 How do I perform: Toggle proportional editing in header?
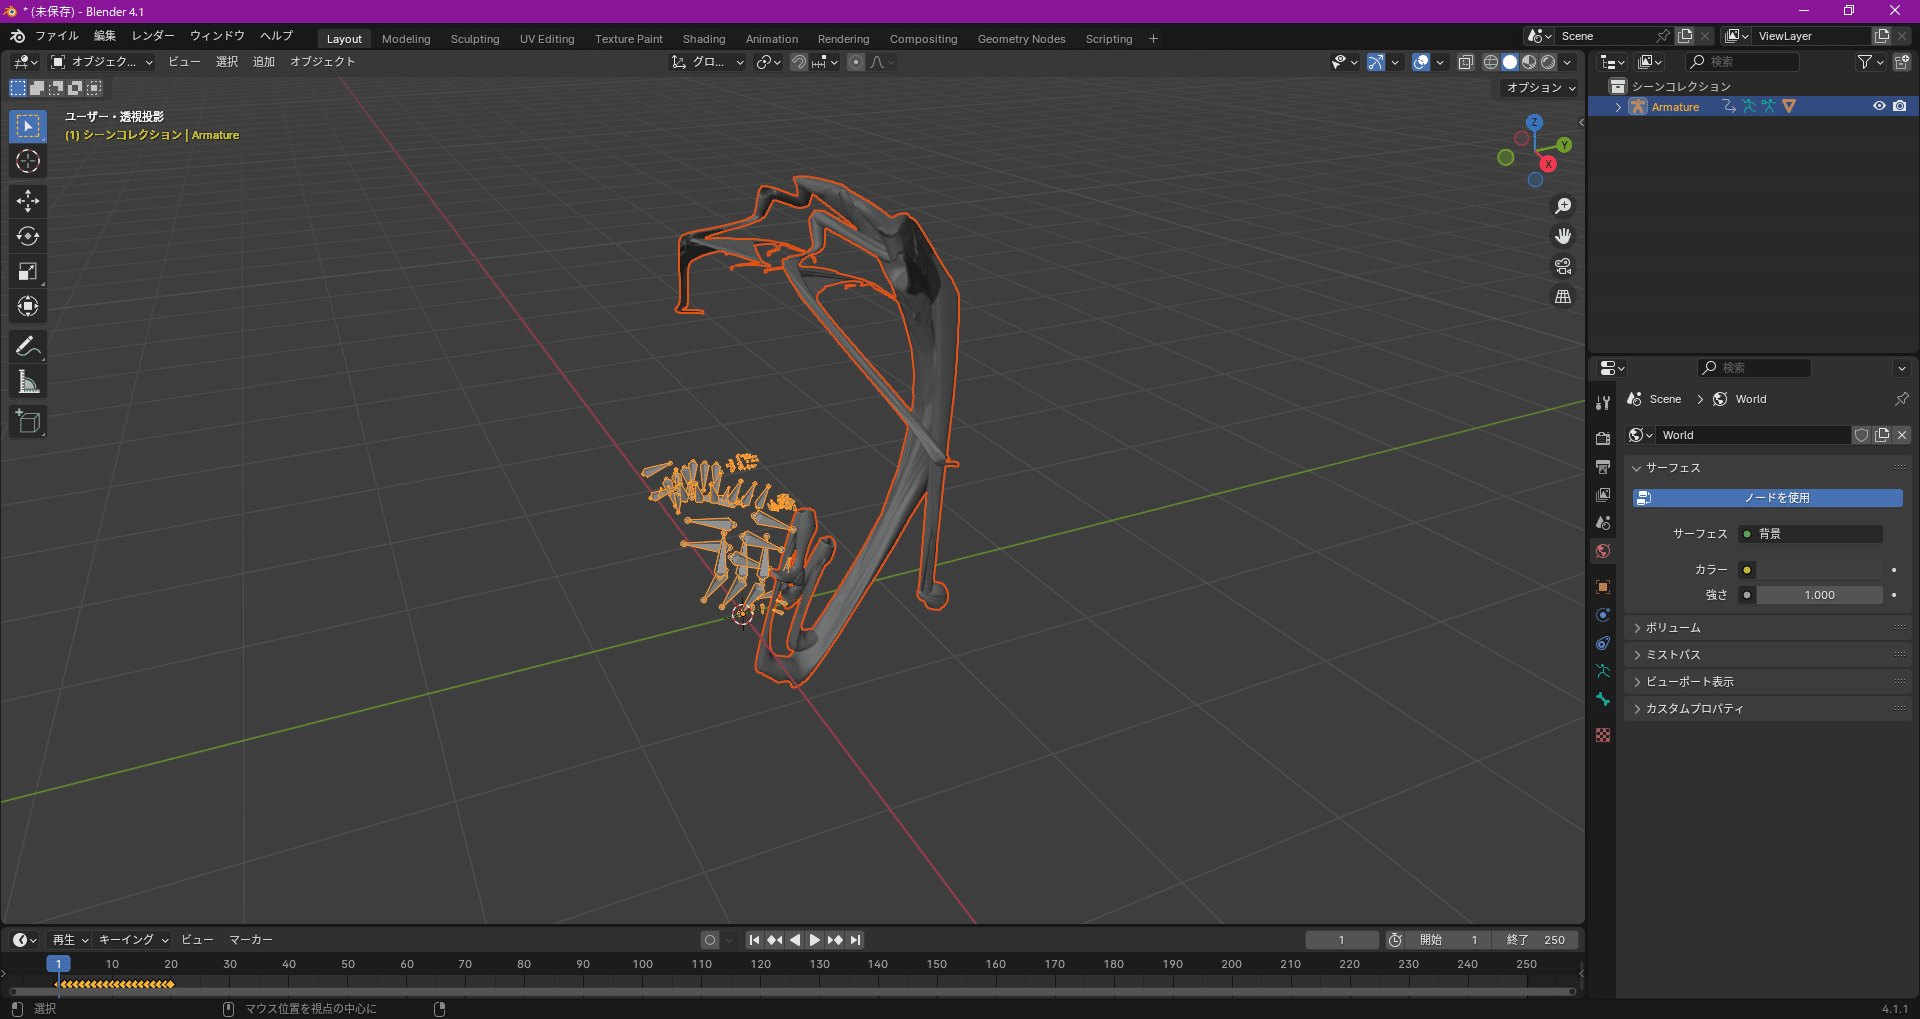click(x=856, y=62)
